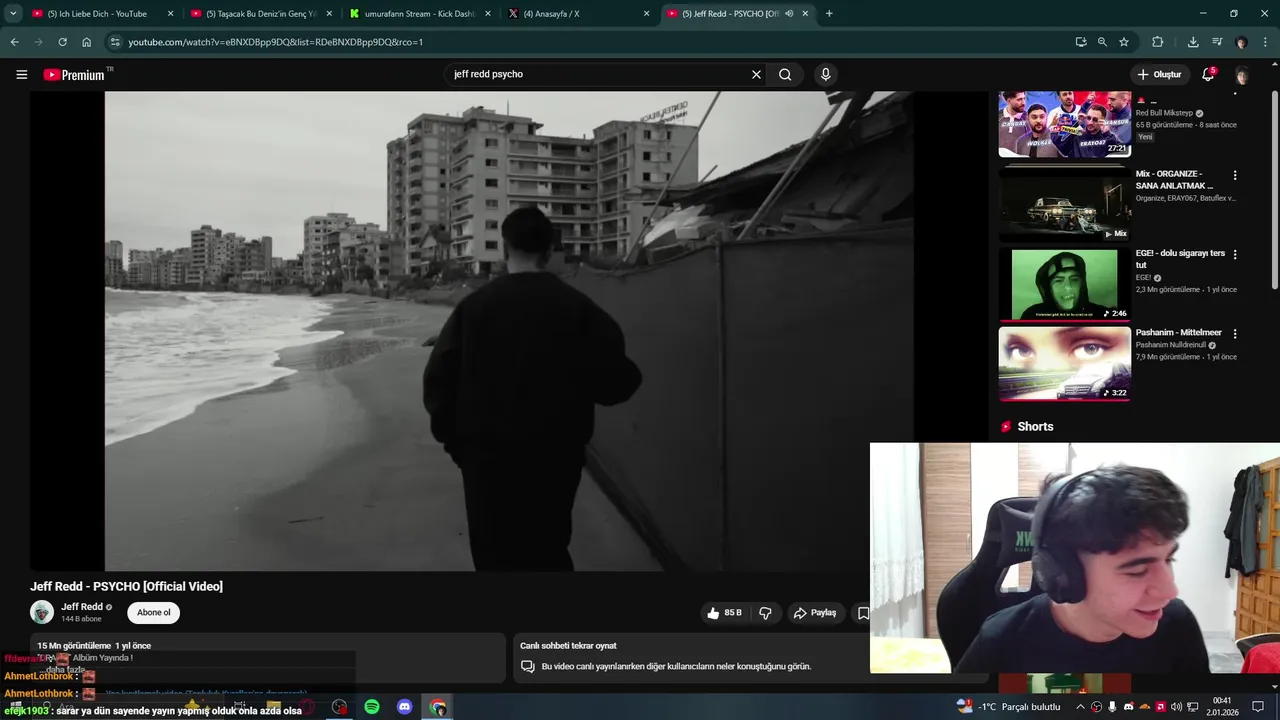Click the video title PSYCHO [Official Video]
Screen dimensions: 1280x720
click(x=127, y=586)
